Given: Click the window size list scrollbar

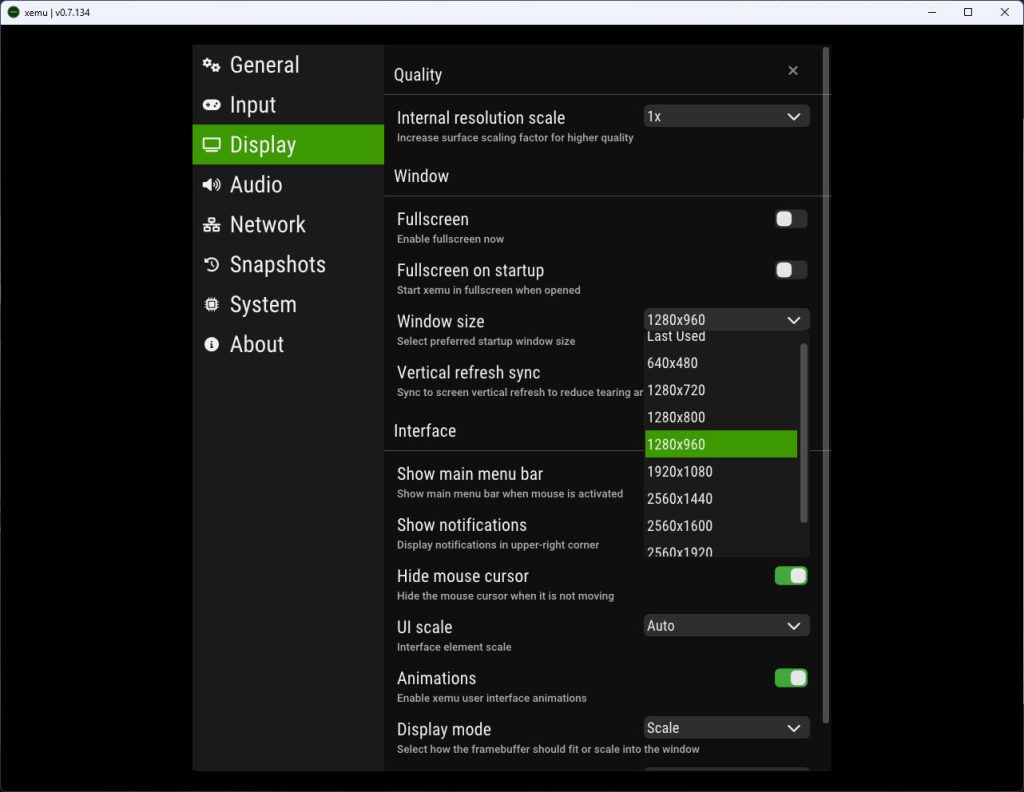Looking at the screenshot, I should pyautogui.click(x=803, y=433).
